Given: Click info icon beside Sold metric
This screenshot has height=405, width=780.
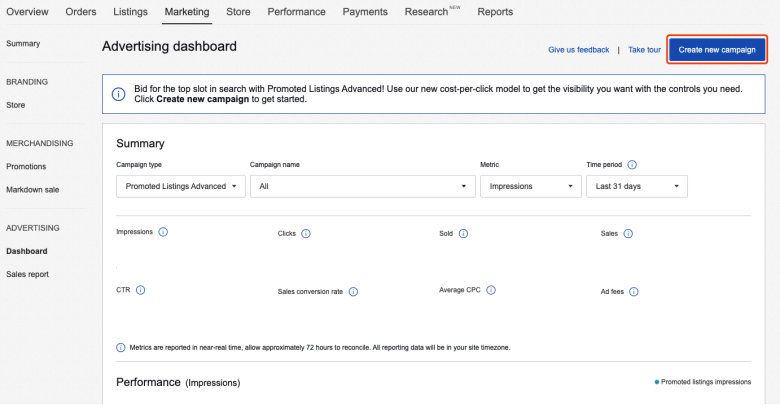Looking at the screenshot, I should point(464,234).
